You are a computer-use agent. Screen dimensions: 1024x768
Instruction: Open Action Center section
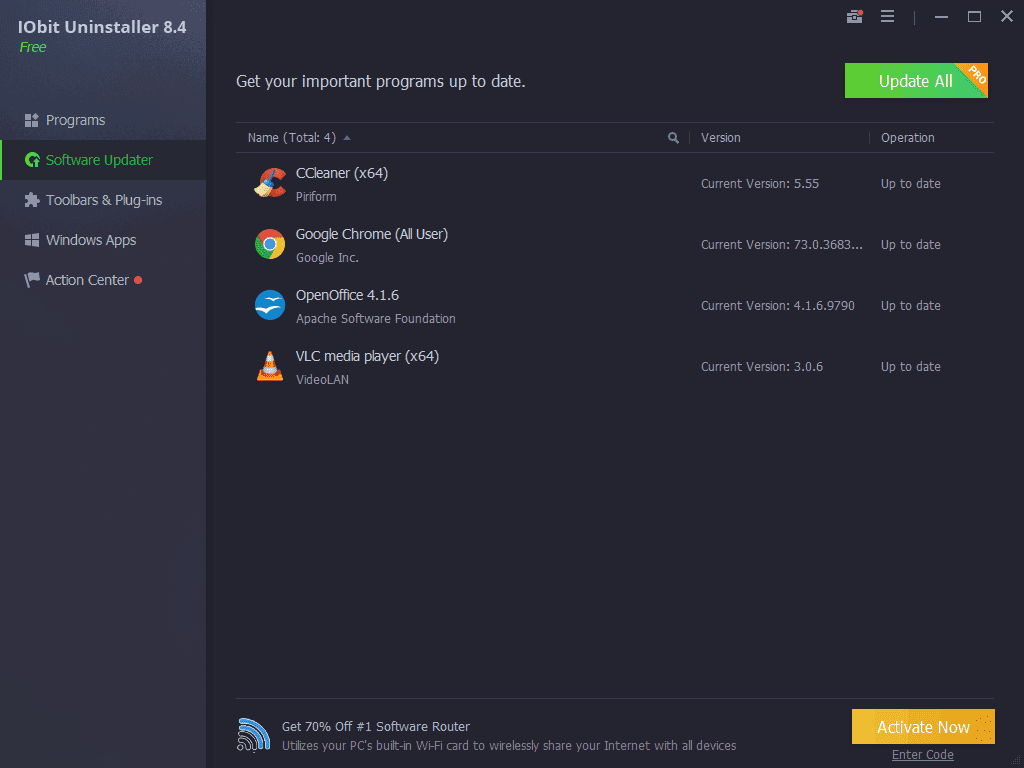click(x=103, y=280)
